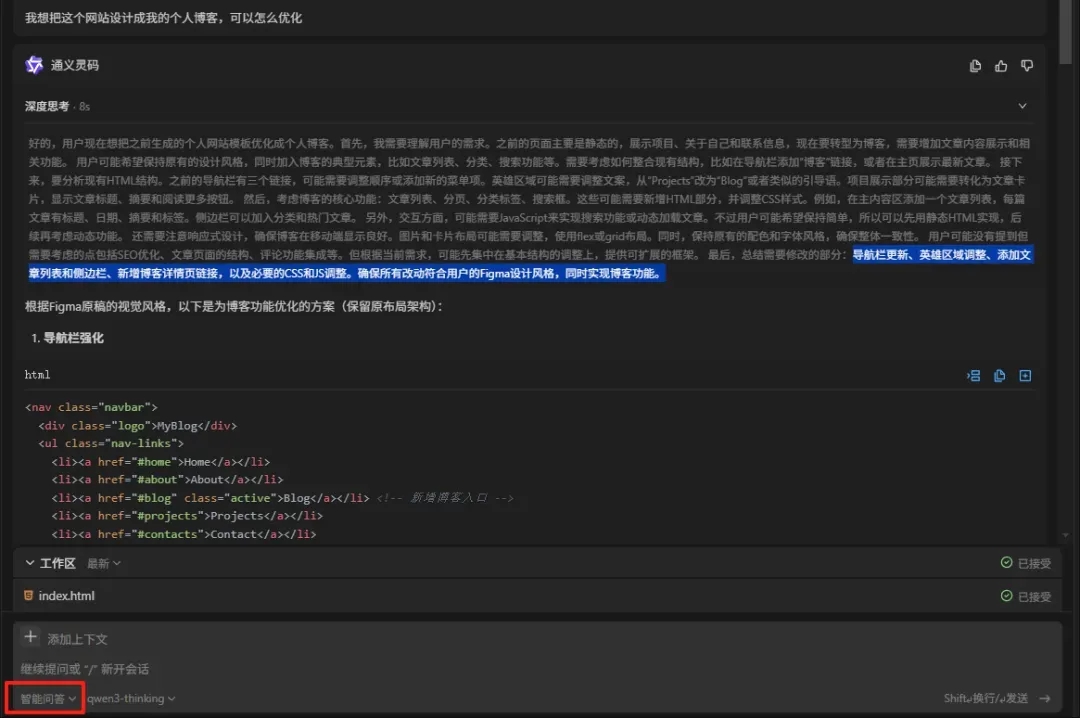Screen dimensions: 1080x718
Task: Click the 深度思考 heading
Action: point(47,106)
